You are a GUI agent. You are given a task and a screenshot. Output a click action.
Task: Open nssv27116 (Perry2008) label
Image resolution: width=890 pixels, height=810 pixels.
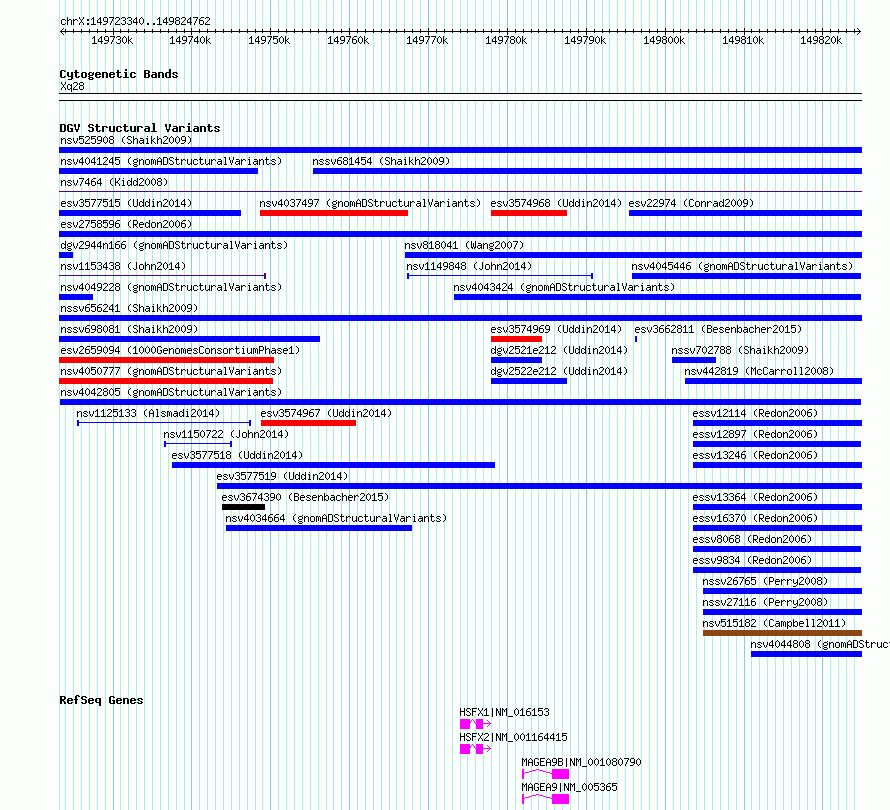(765, 602)
